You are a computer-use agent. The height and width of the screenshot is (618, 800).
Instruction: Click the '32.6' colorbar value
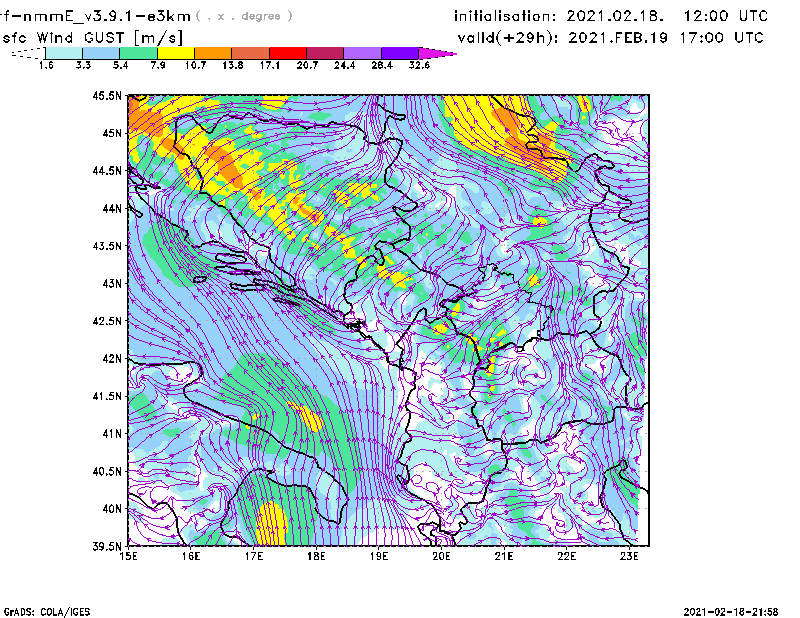[419, 65]
